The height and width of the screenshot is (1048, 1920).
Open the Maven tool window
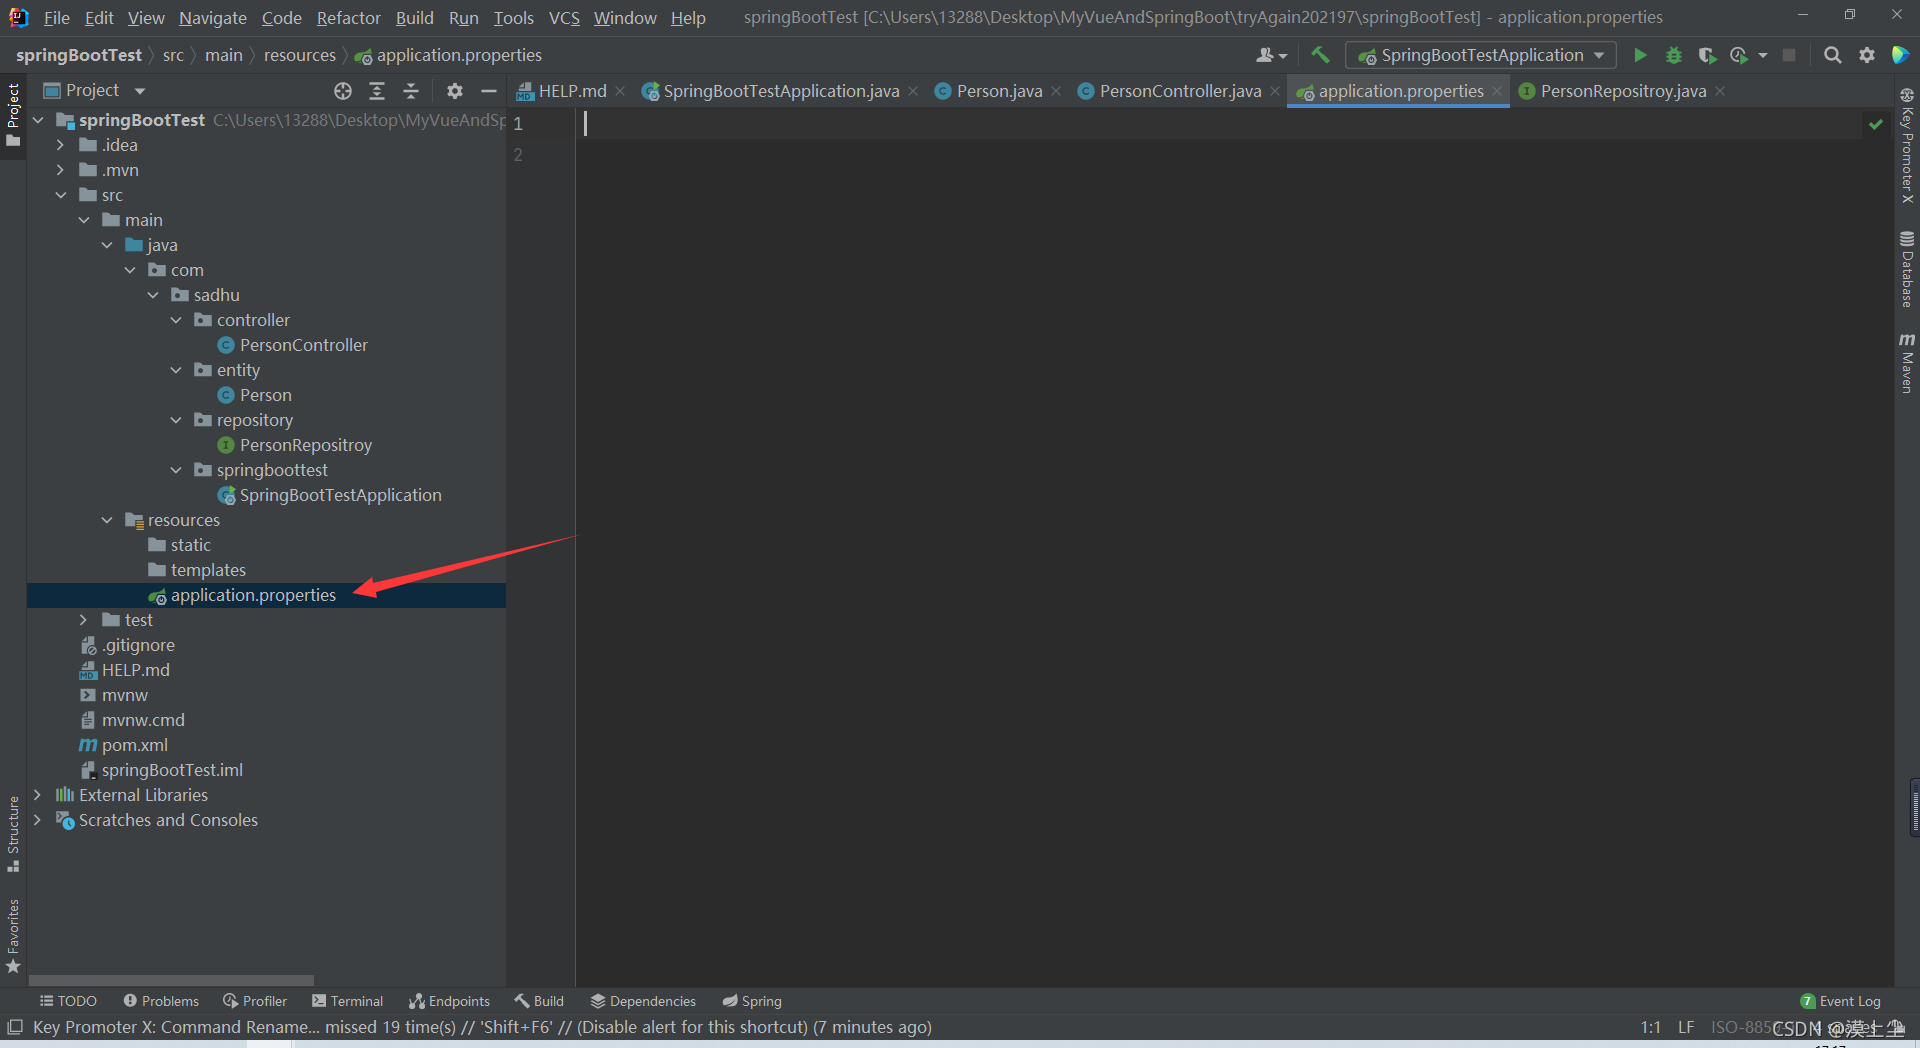[1907, 363]
